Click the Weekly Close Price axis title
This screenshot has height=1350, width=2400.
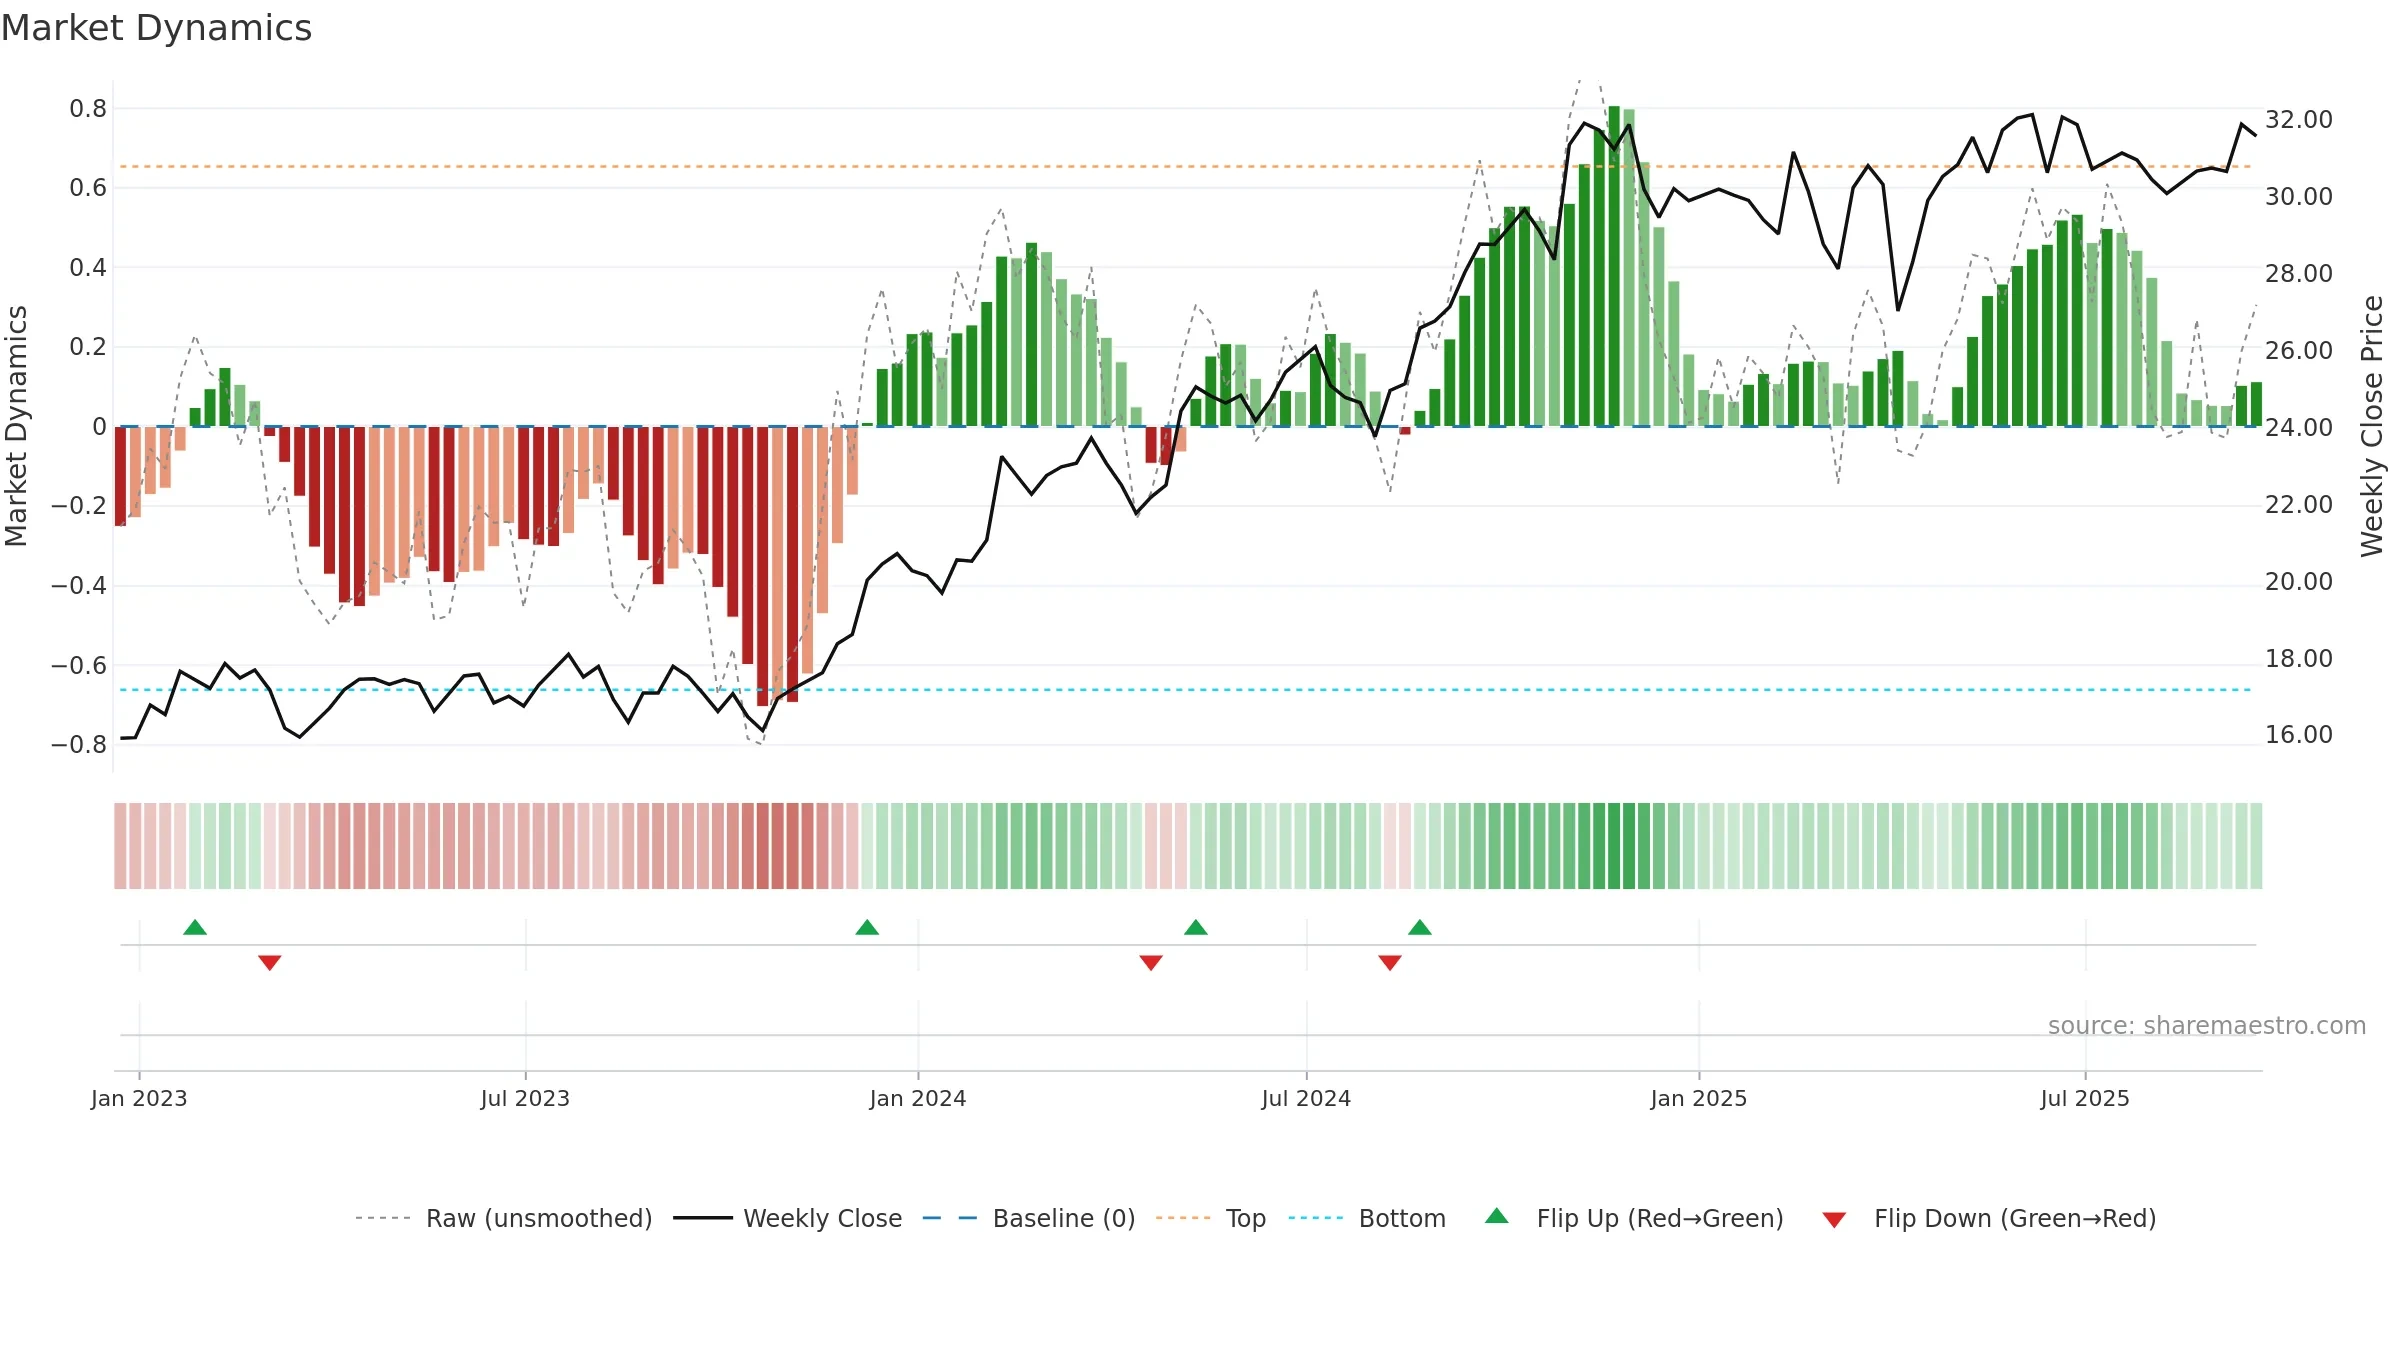(x=2372, y=426)
